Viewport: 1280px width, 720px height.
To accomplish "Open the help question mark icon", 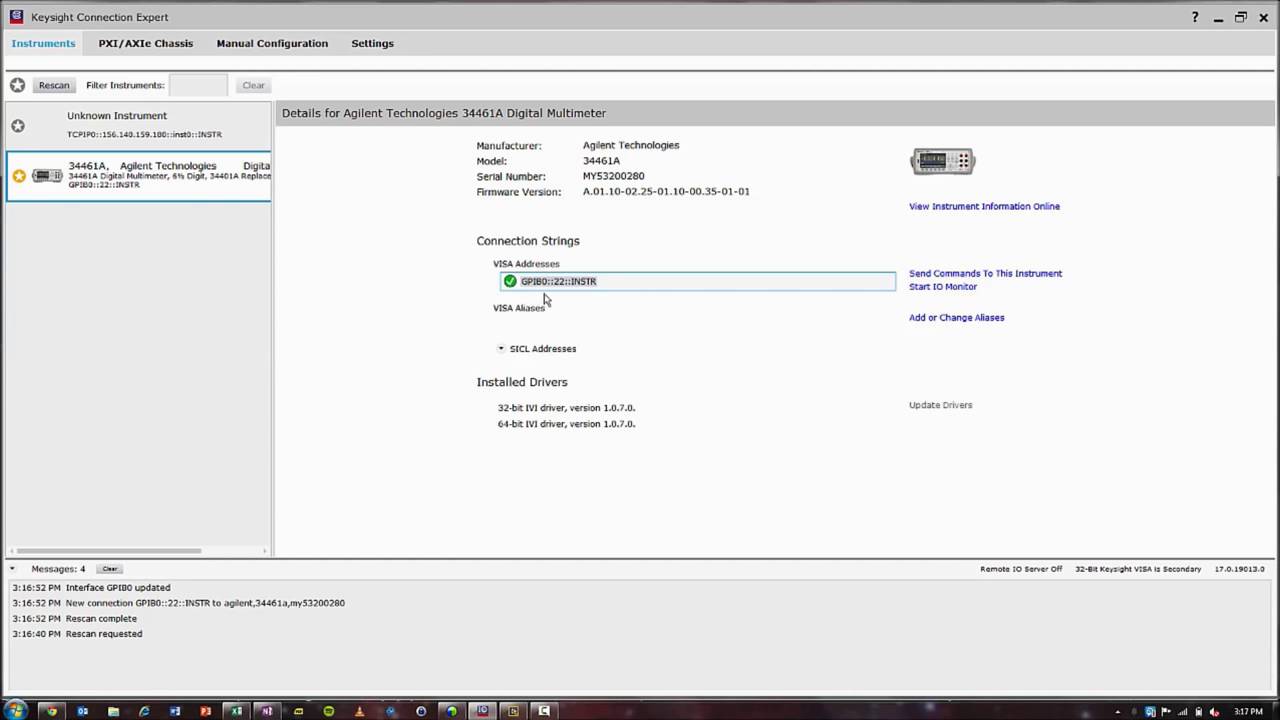I will [x=1195, y=17].
